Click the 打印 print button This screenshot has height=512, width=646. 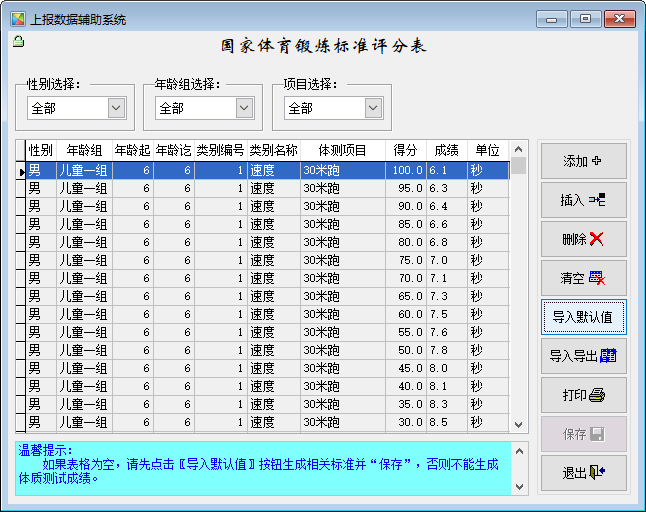583,395
